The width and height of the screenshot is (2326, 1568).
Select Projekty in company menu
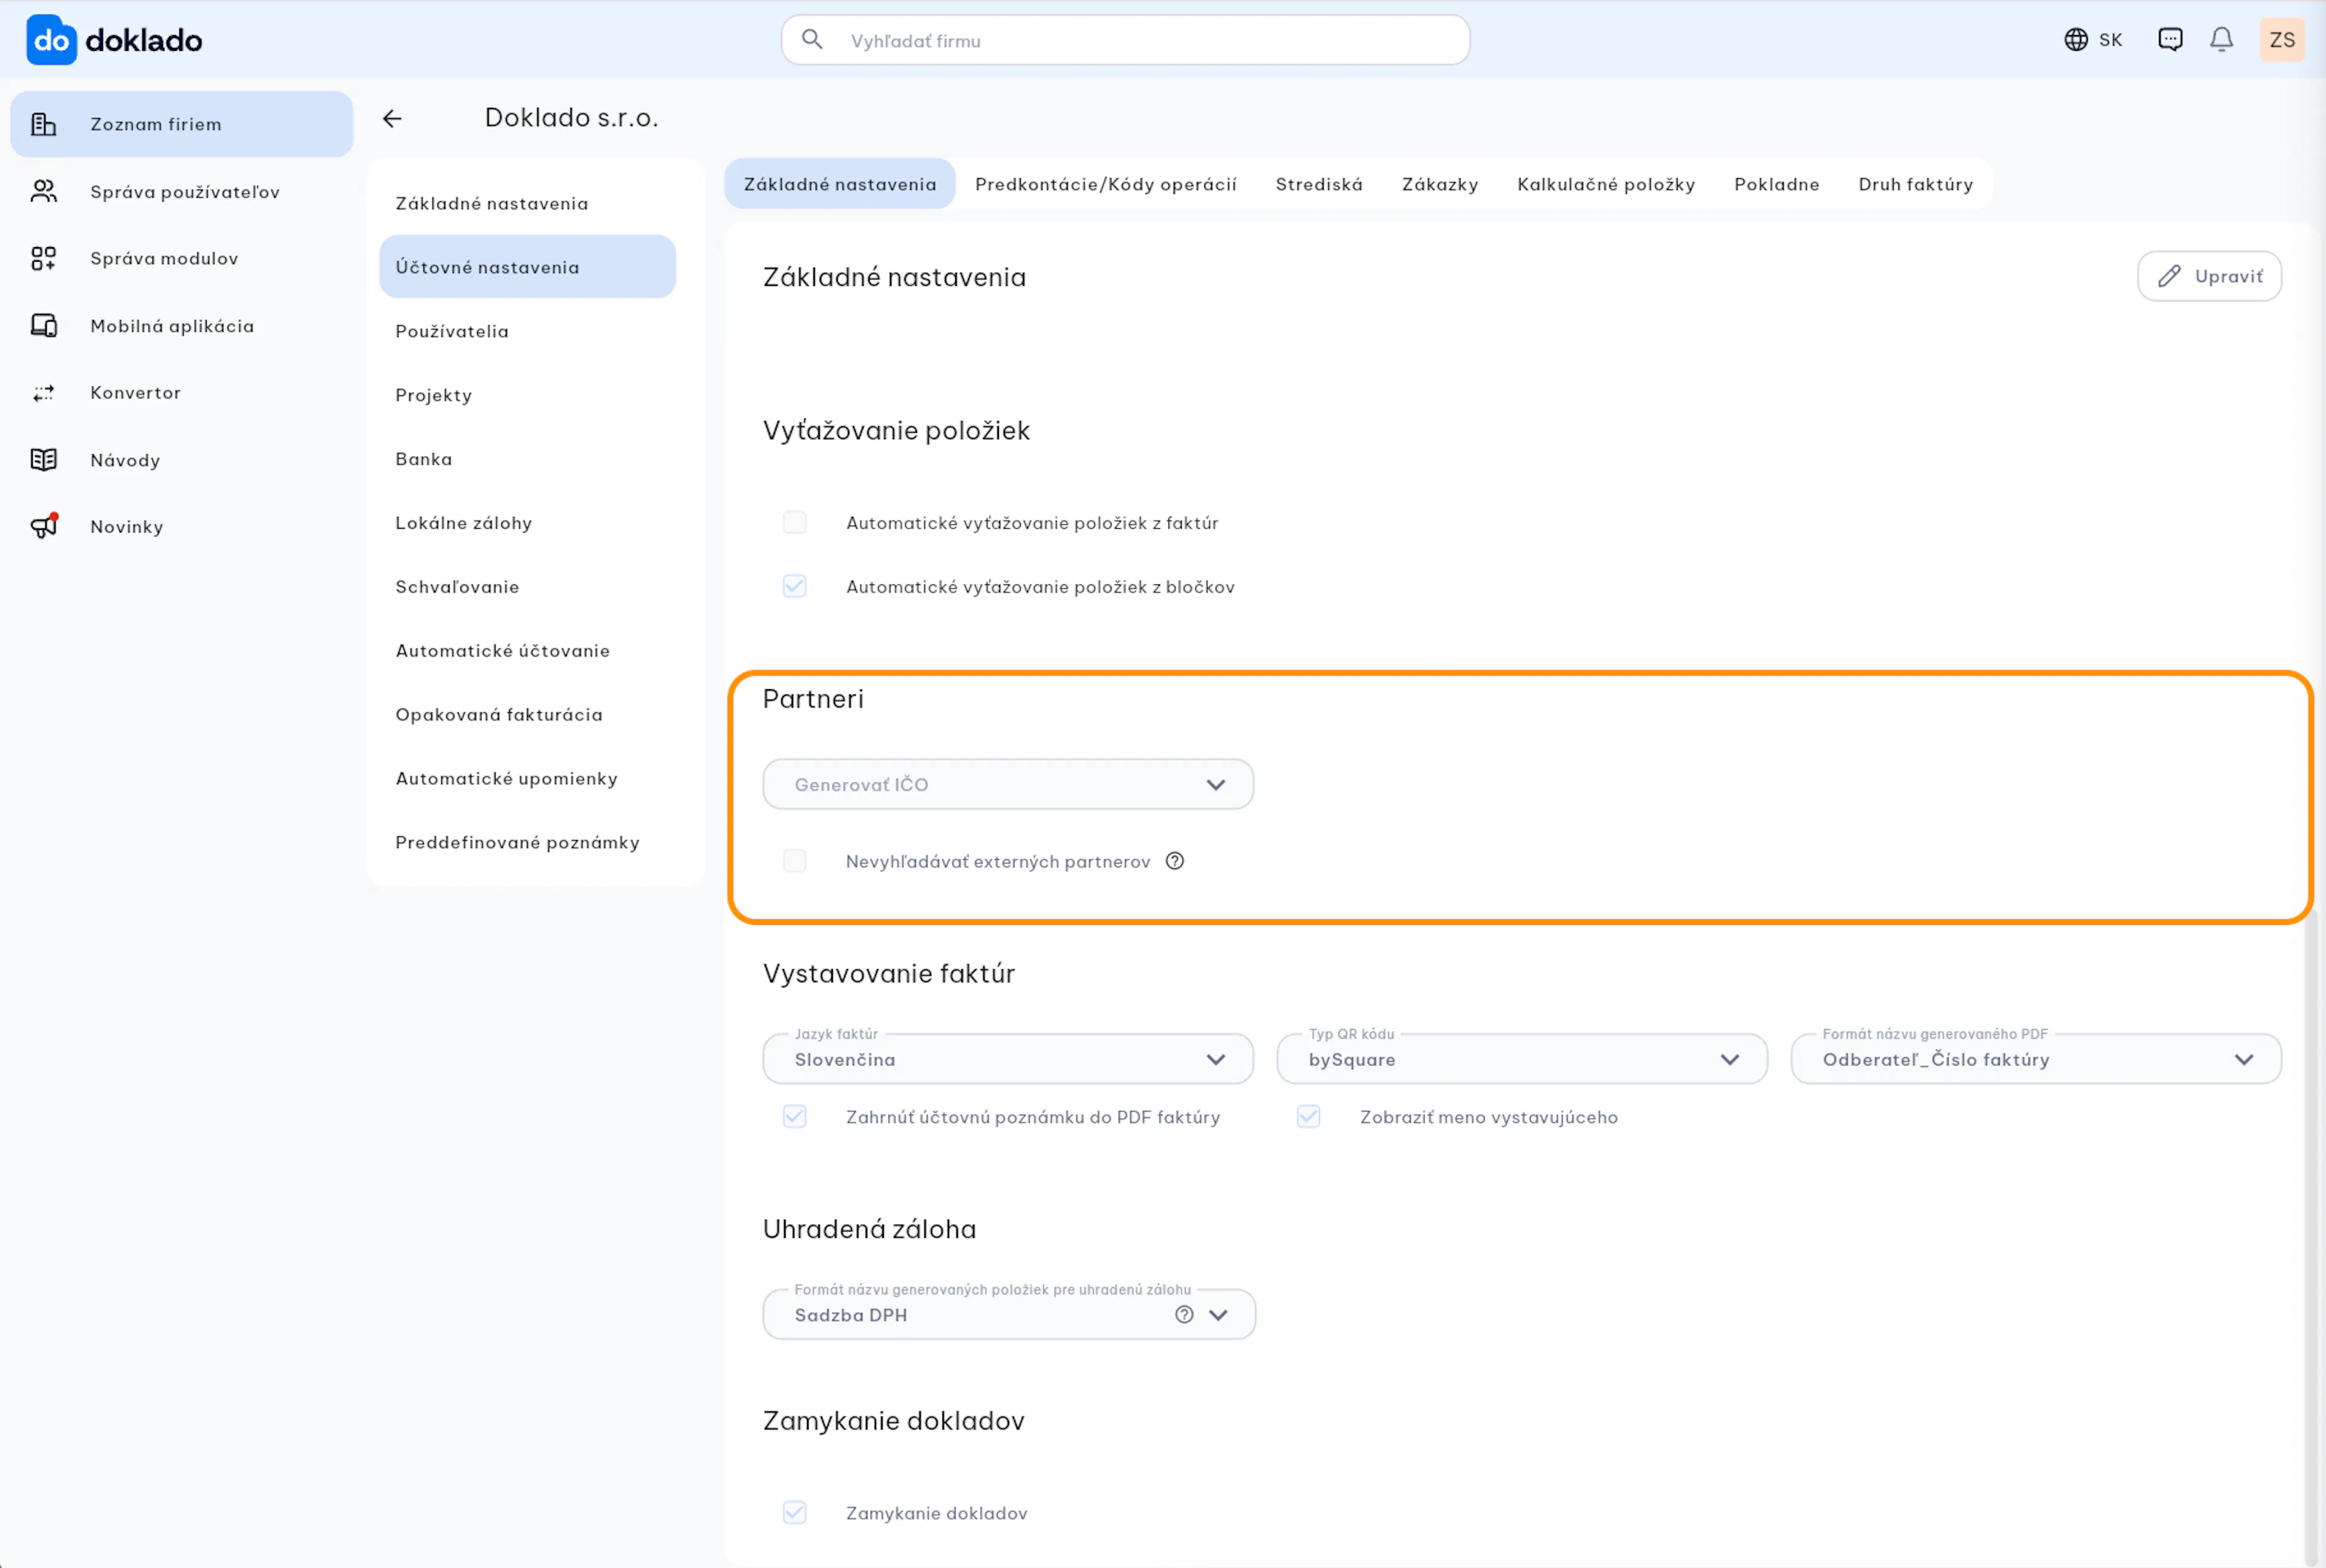[528, 395]
